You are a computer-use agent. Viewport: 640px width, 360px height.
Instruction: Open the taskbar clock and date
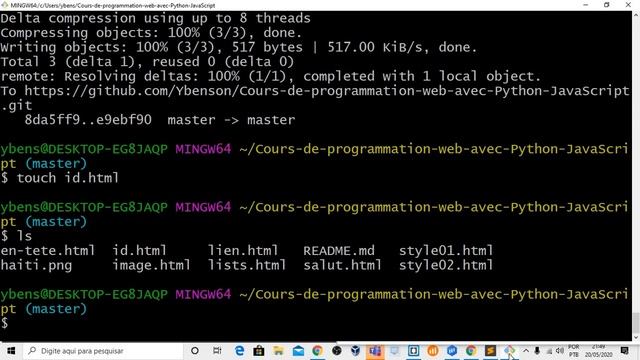(x=599, y=351)
